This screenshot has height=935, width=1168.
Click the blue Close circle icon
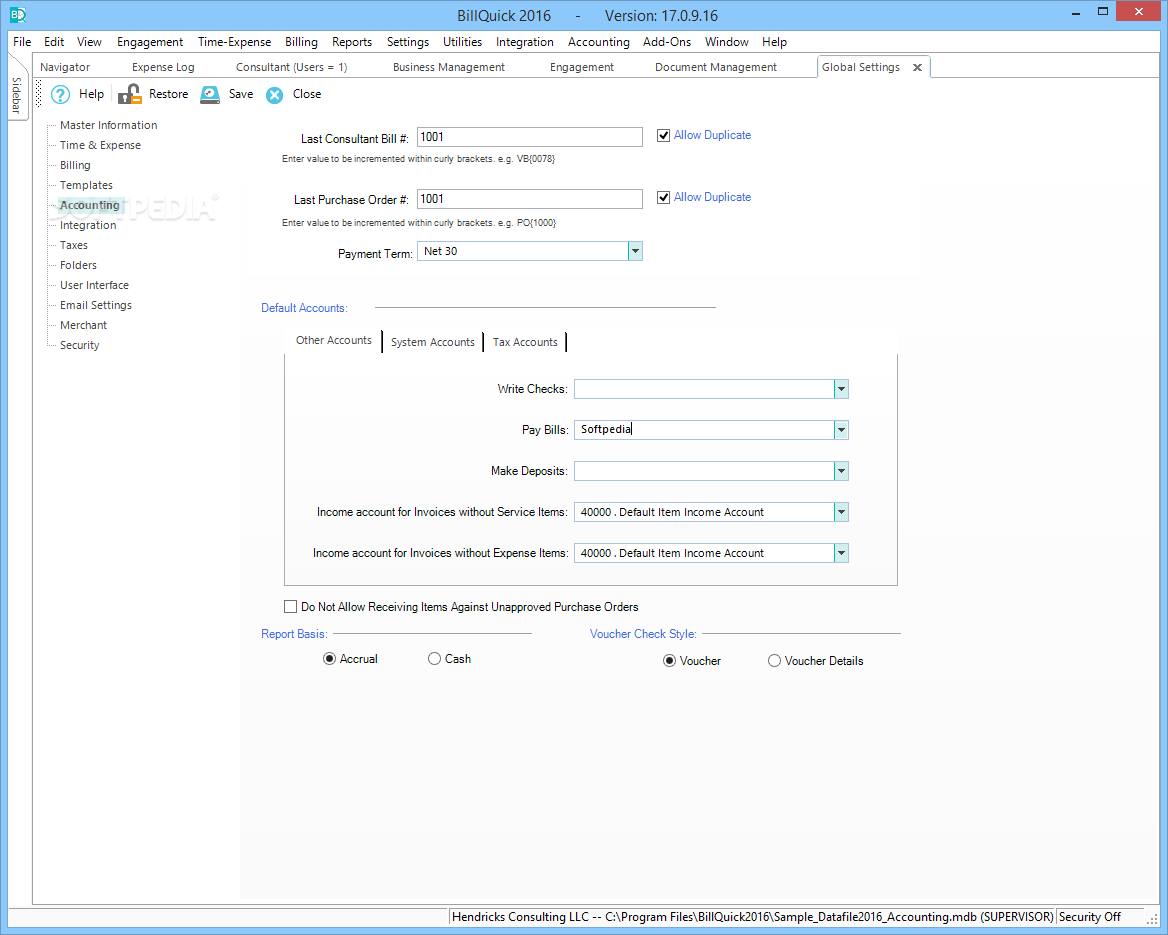tap(275, 95)
